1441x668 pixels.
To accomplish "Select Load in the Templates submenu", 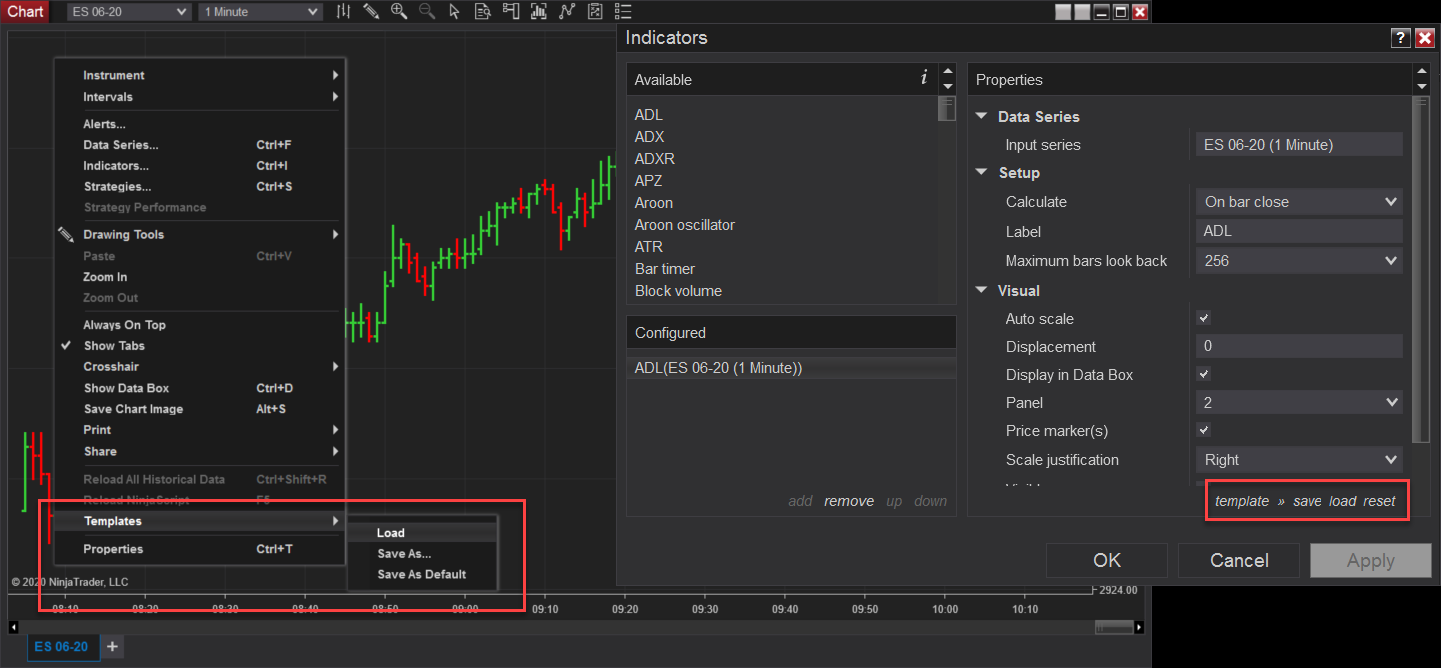I will [x=422, y=533].
